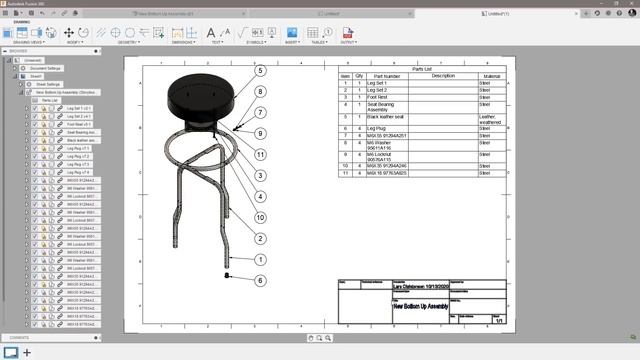
Task: Toggle checkbox for Leg Plug v7:2
Action: 35,156
